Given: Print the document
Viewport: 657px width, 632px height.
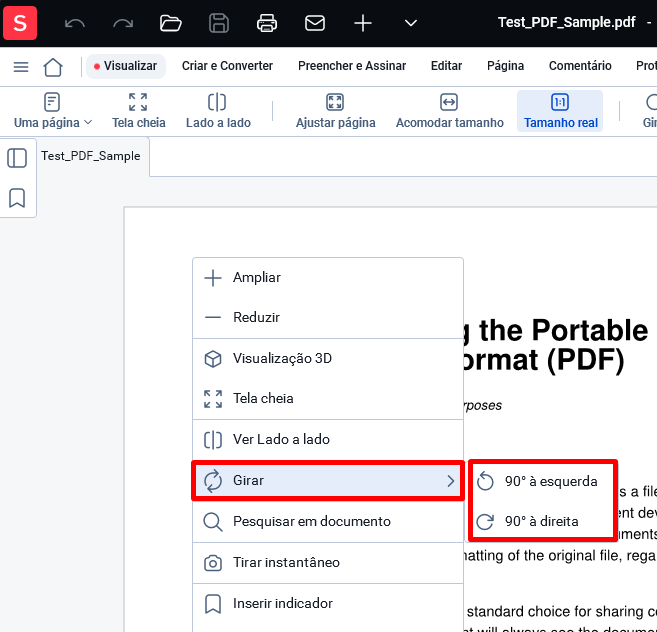Looking at the screenshot, I should click(267, 23).
